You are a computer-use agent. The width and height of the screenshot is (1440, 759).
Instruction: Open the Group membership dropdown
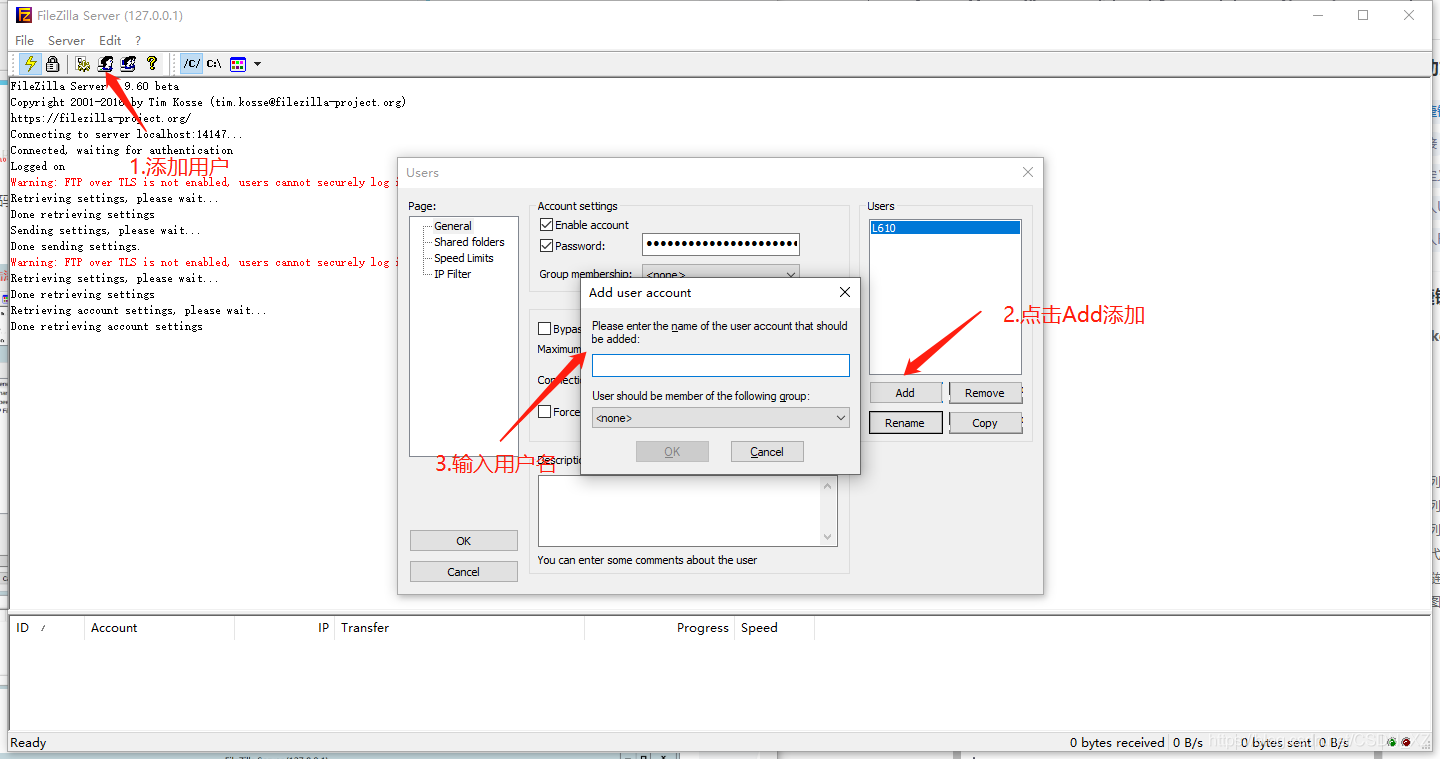tap(721, 272)
